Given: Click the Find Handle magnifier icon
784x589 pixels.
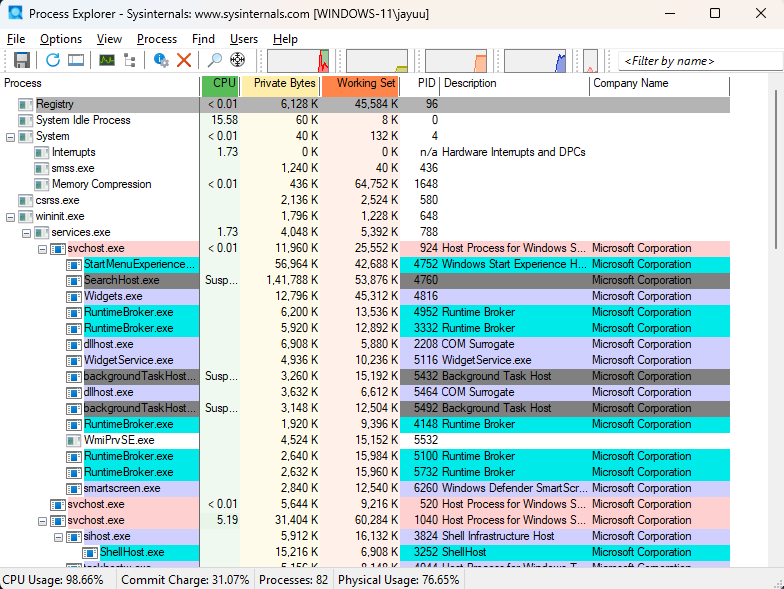Looking at the screenshot, I should (x=214, y=60).
